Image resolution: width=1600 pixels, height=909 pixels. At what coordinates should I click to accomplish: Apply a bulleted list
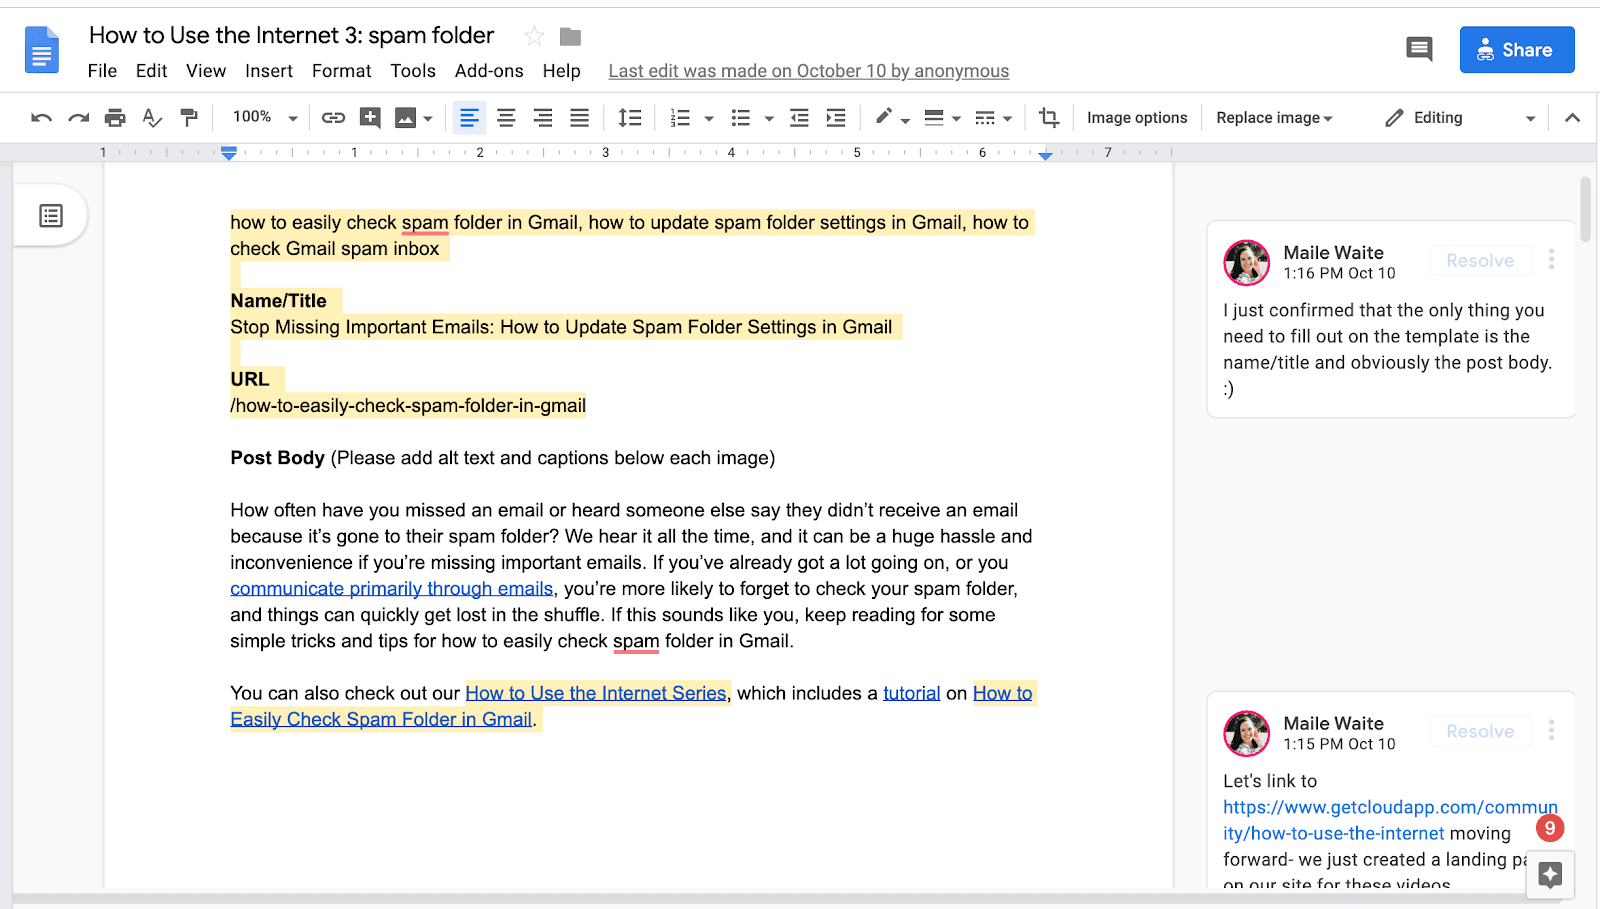pos(741,118)
